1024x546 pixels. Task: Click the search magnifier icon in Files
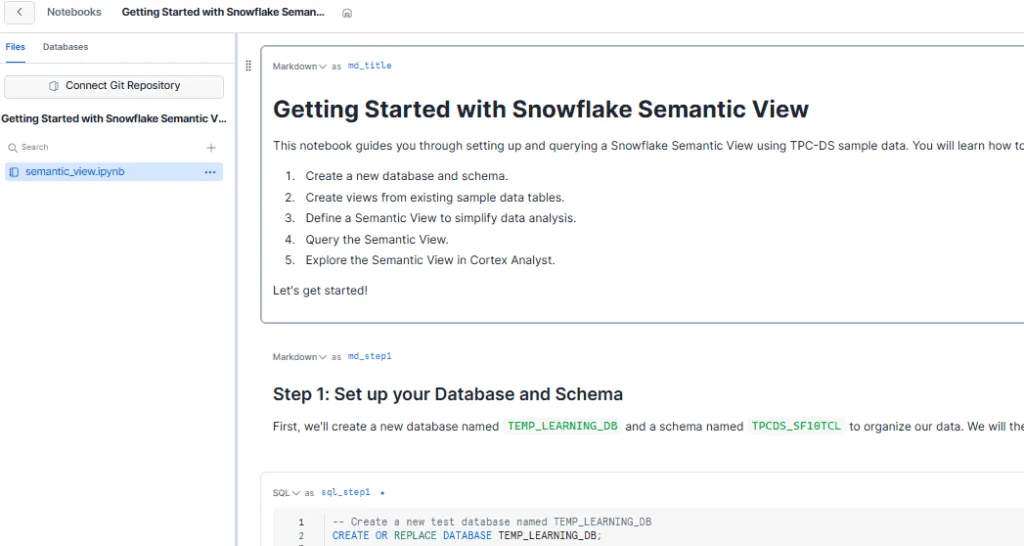coord(12,147)
